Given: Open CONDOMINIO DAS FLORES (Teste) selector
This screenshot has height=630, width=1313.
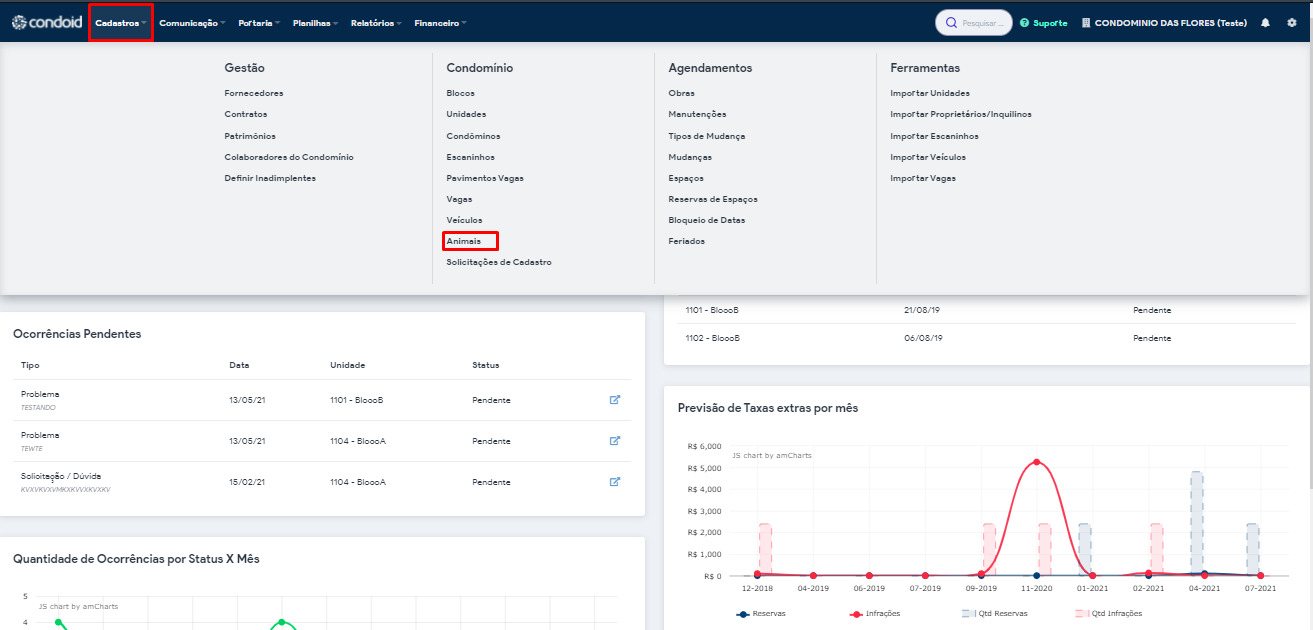Looking at the screenshot, I should click(1165, 22).
